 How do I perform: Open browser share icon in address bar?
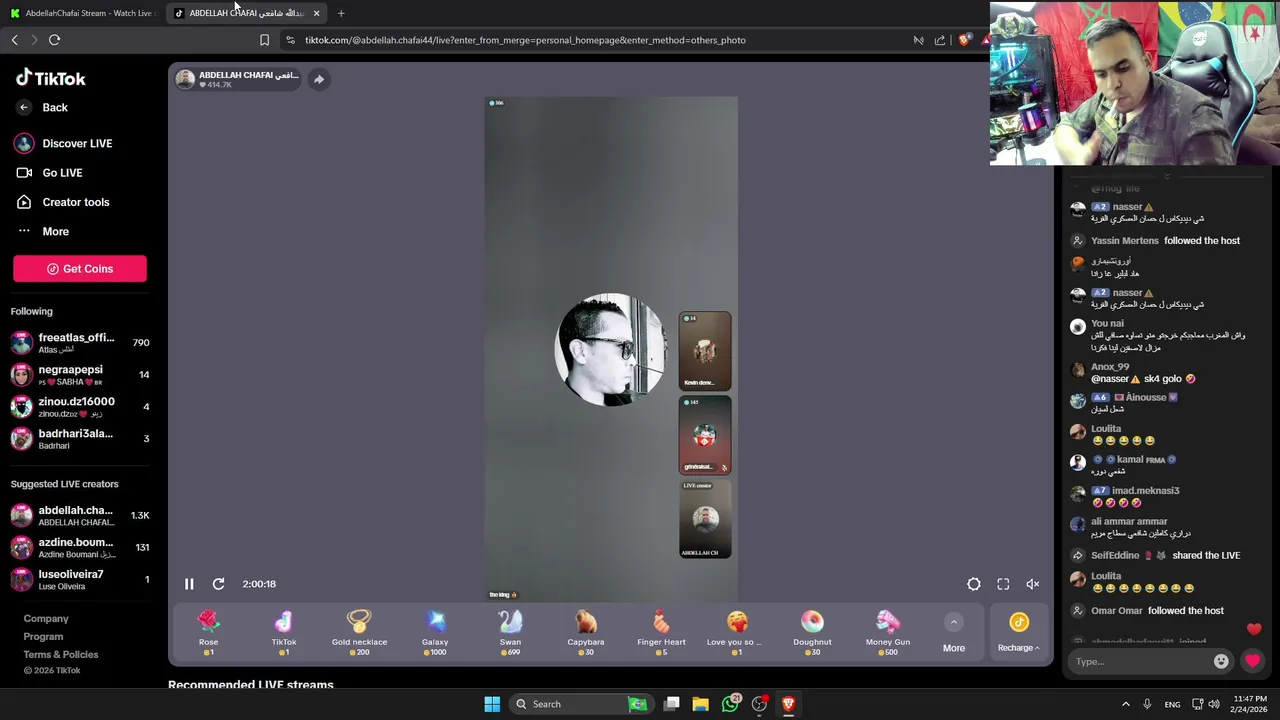pos(940,40)
